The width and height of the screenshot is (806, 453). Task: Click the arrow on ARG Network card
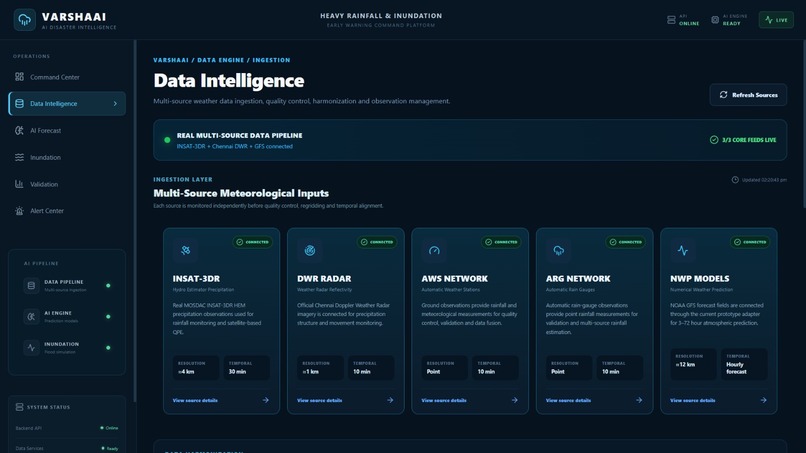(x=638, y=400)
